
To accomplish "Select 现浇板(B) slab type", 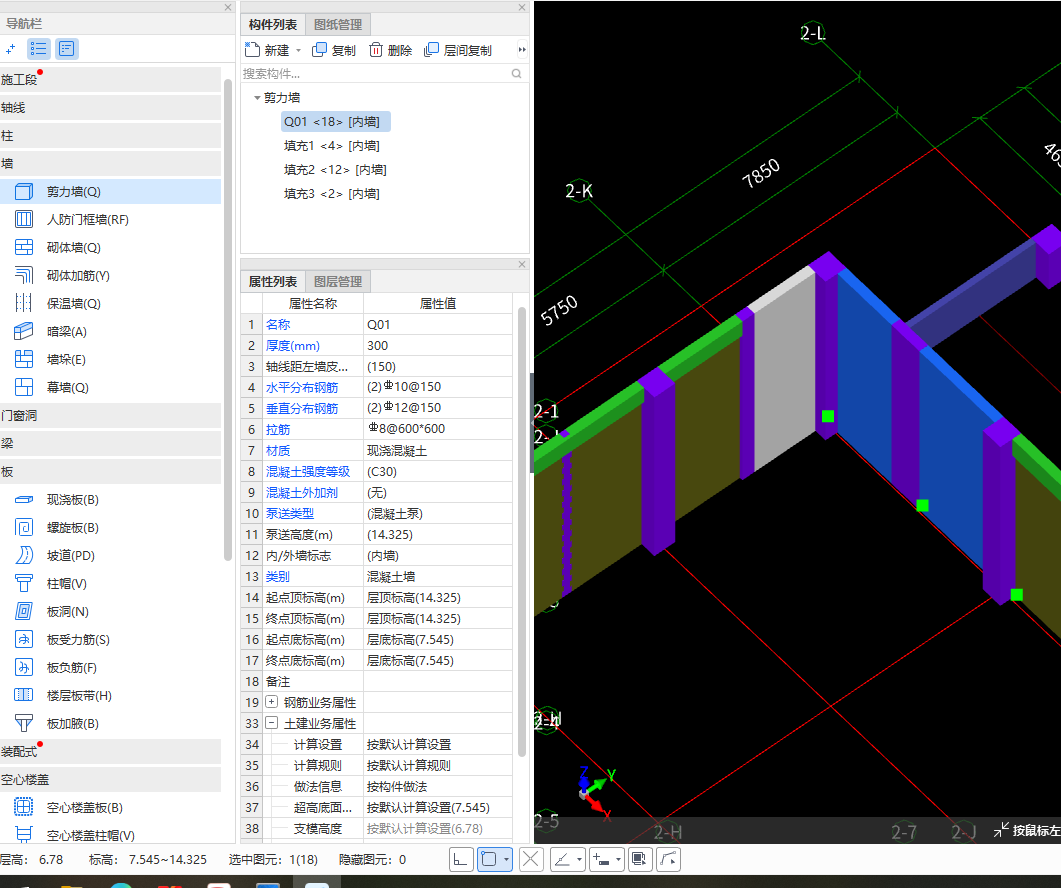I will pos(72,500).
